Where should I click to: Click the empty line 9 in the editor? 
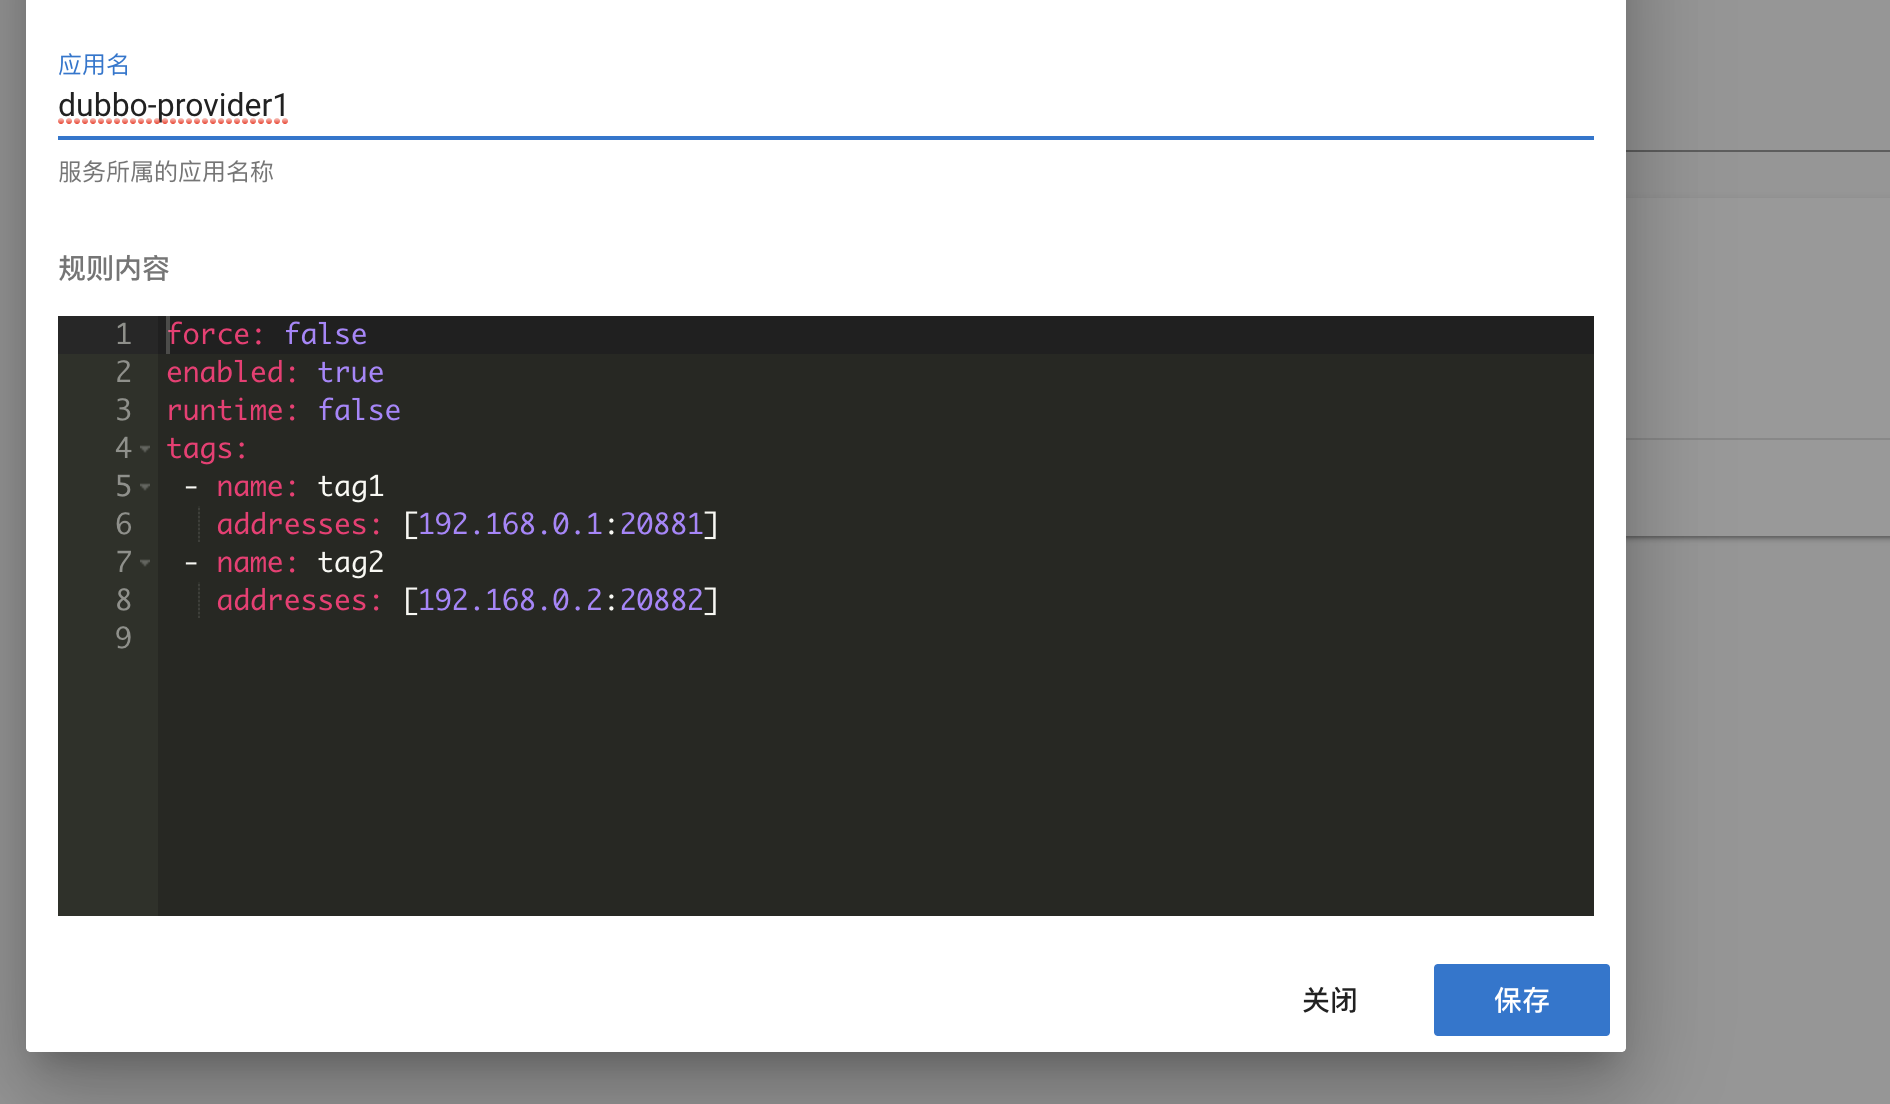click(x=300, y=638)
